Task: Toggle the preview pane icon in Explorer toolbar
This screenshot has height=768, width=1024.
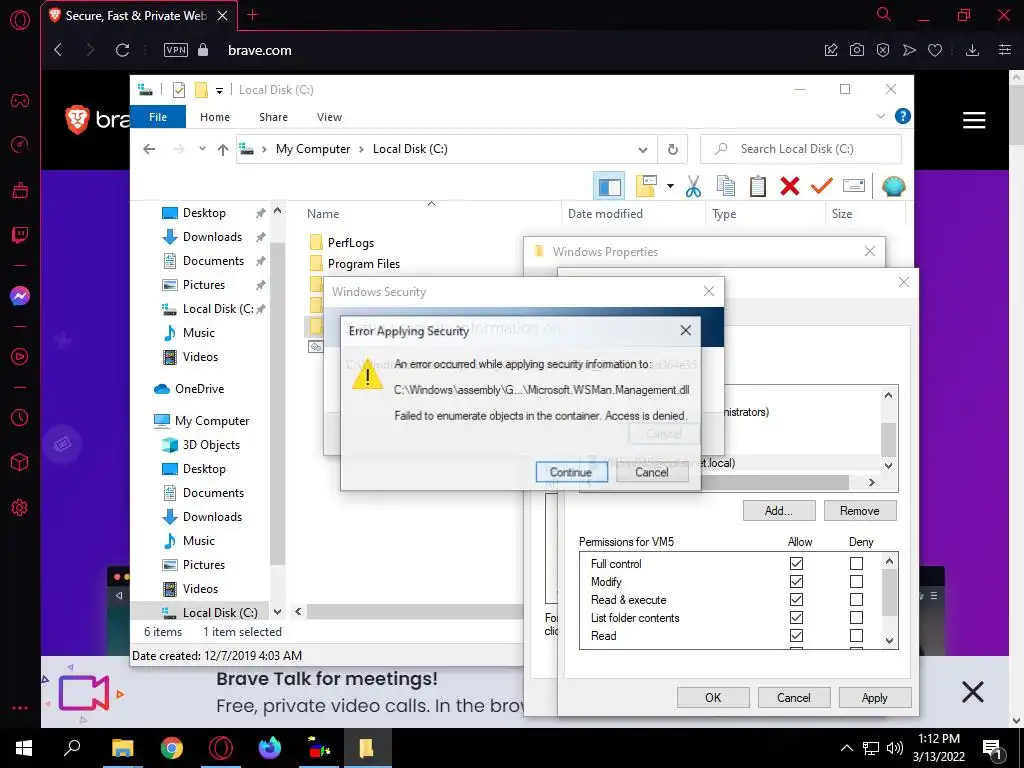Action: coord(609,187)
